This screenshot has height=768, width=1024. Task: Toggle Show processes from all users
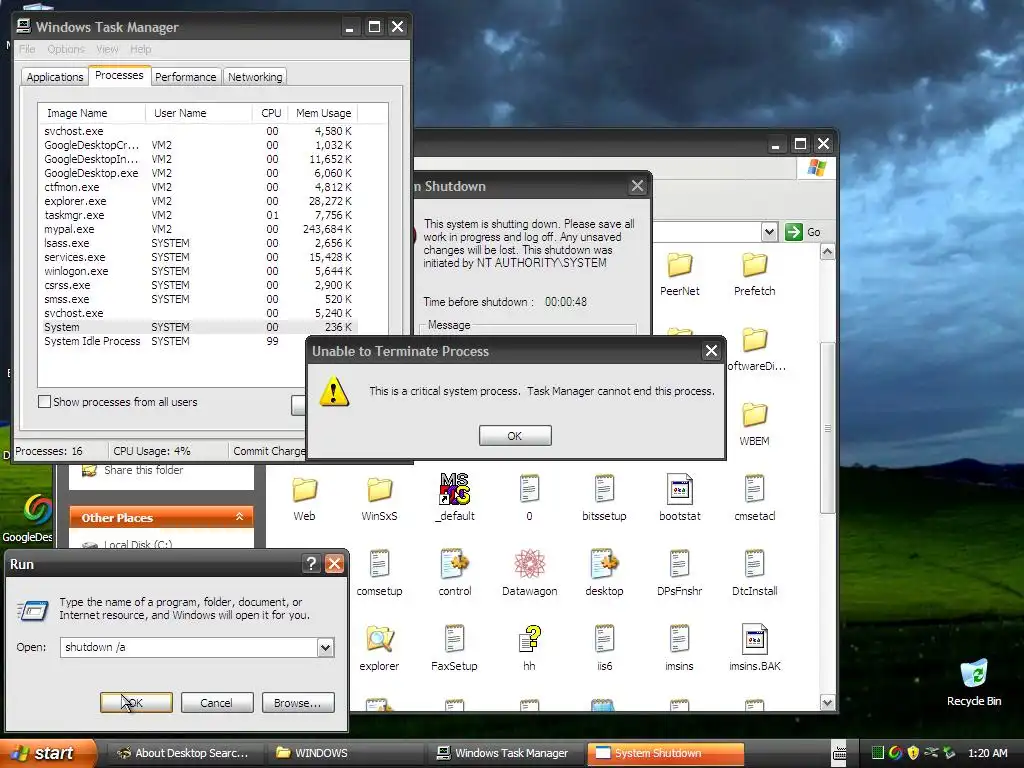point(44,402)
